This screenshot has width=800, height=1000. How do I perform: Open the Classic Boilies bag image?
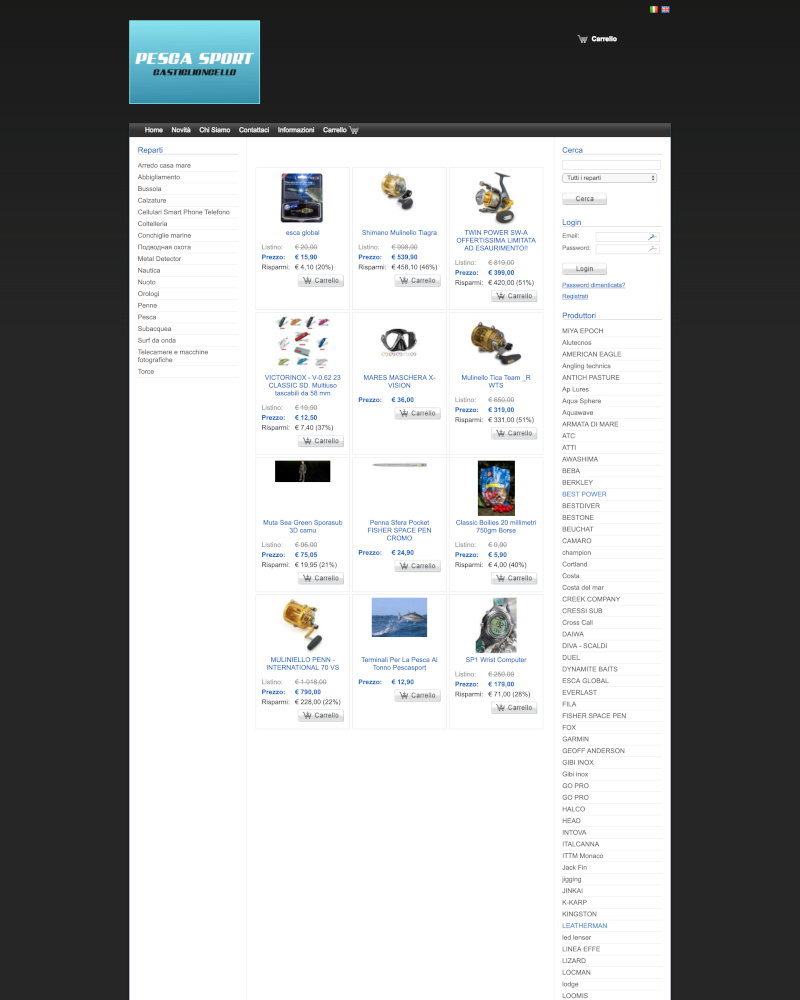pos(496,488)
